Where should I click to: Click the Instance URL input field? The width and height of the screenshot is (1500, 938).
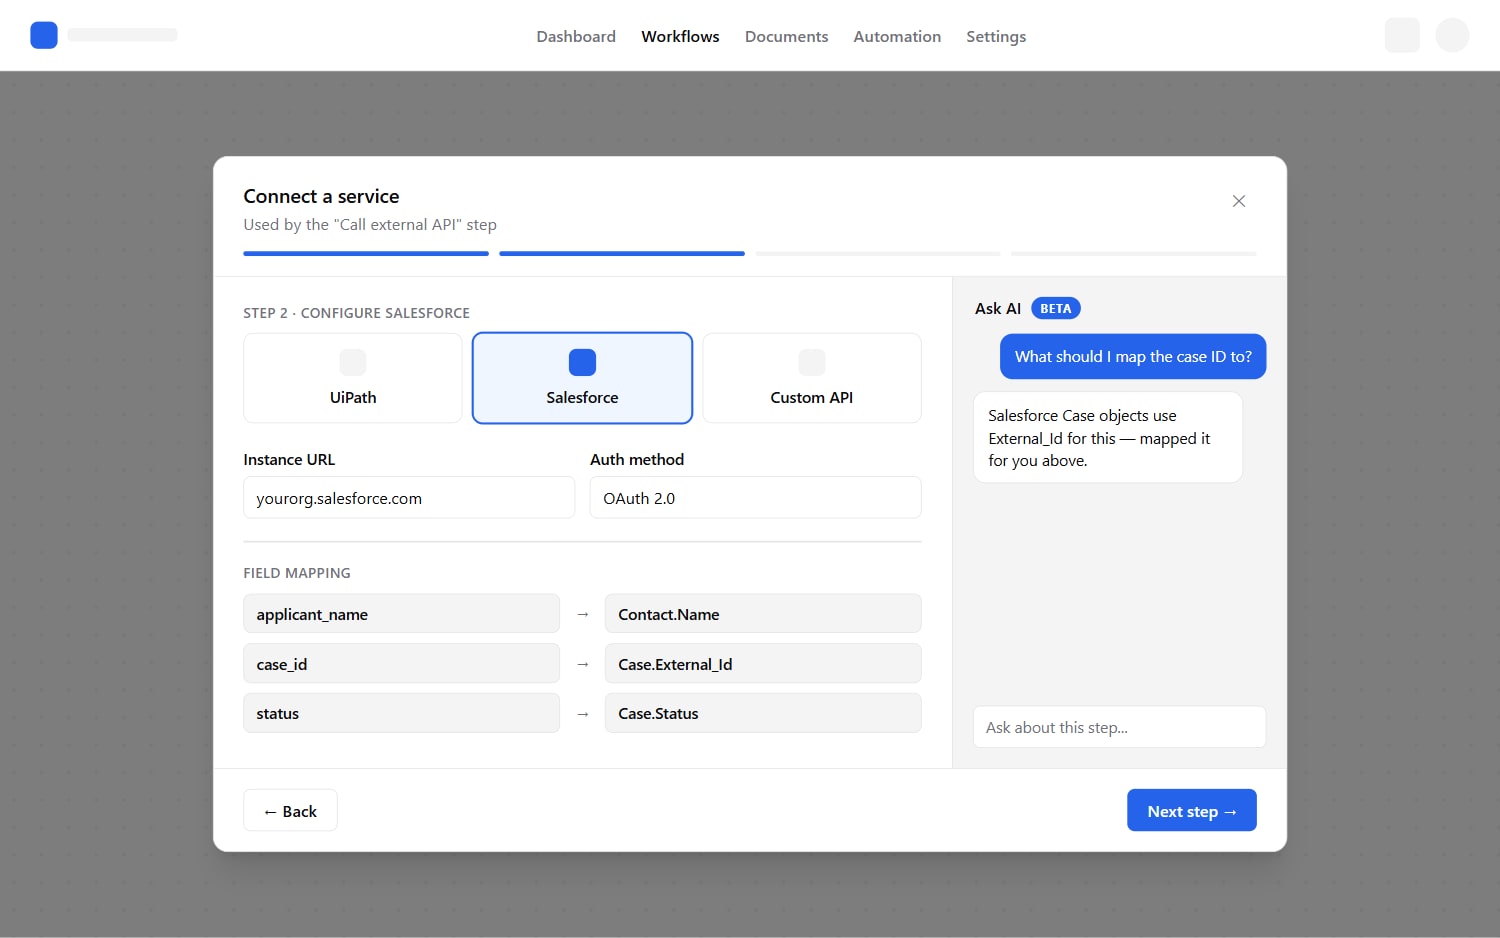pyautogui.click(x=409, y=498)
